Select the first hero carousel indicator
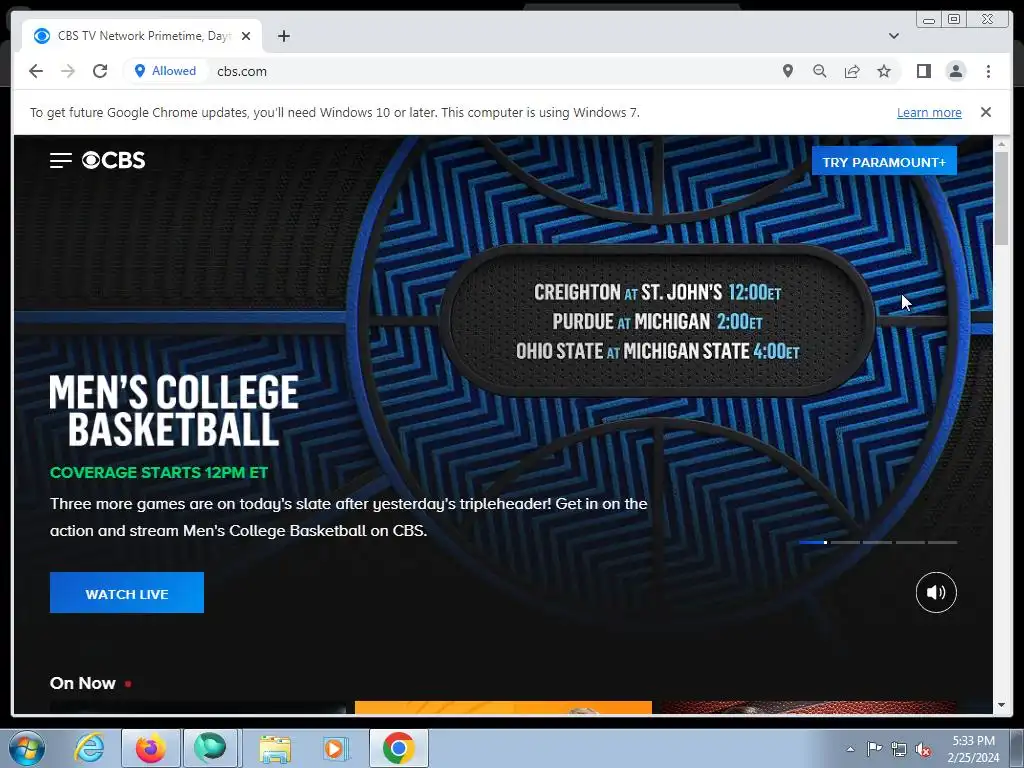1024x768 pixels. tap(813, 542)
